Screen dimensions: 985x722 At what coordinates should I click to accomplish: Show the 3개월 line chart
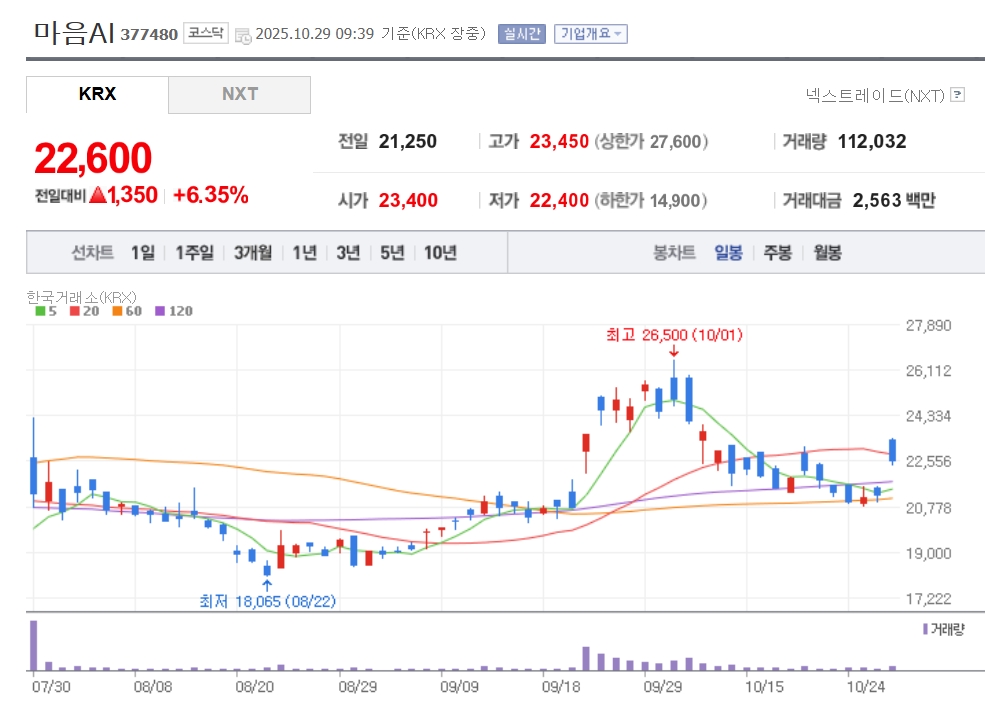coord(253,253)
